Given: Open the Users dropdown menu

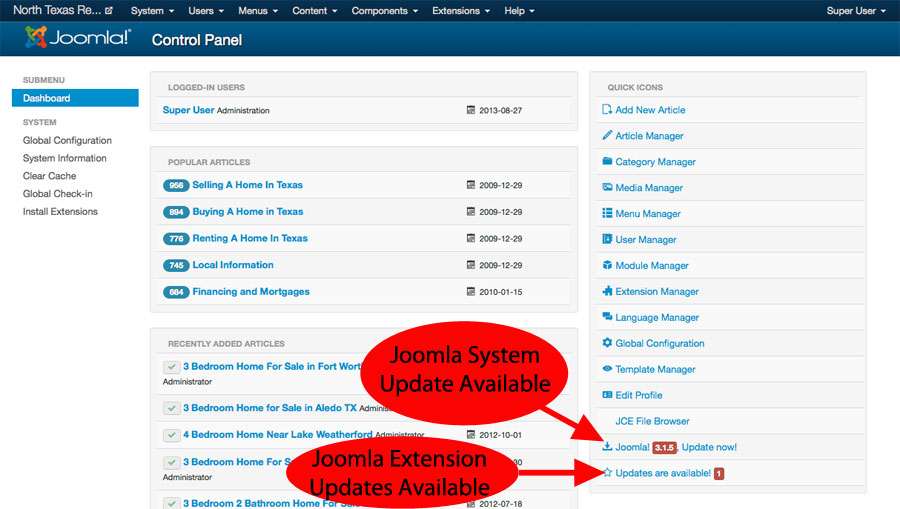Looking at the screenshot, I should 206,10.
